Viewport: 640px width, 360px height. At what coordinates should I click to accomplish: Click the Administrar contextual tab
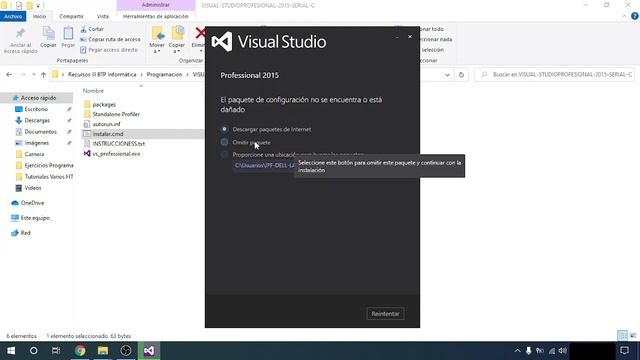point(156,5)
